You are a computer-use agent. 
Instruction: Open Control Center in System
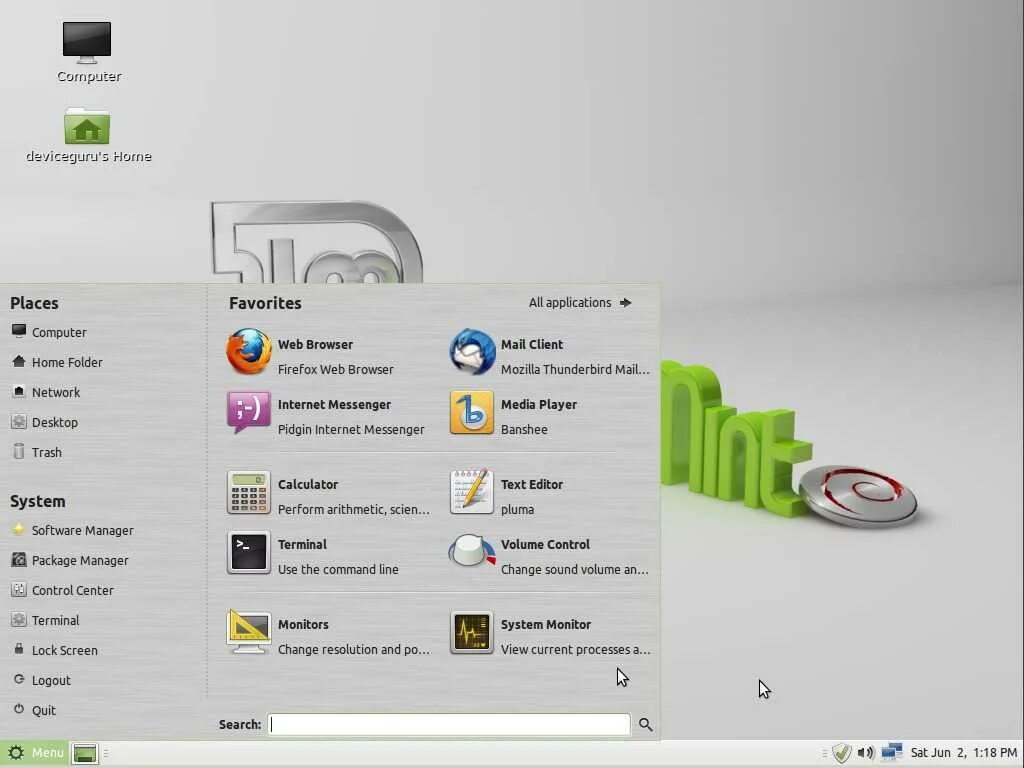pyautogui.click(x=72, y=590)
